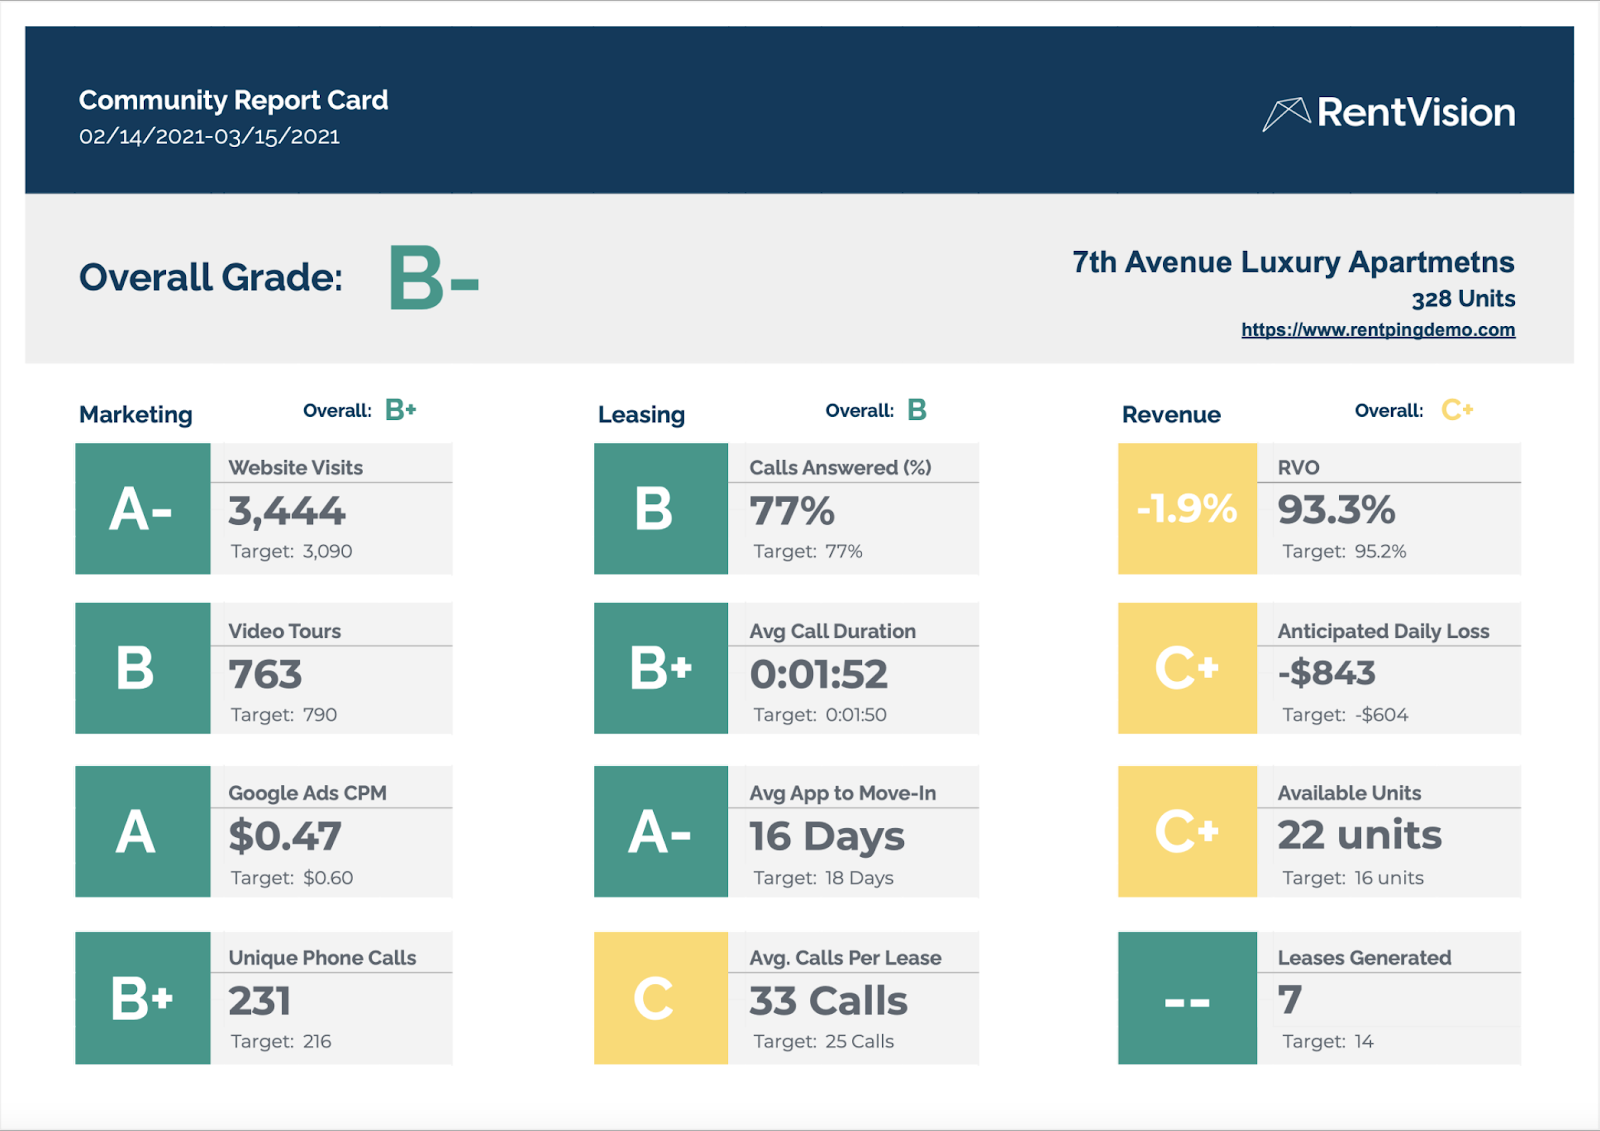The width and height of the screenshot is (1600, 1131).
Task: Click the A grade tile for Google Ads CPM
Action: [143, 831]
